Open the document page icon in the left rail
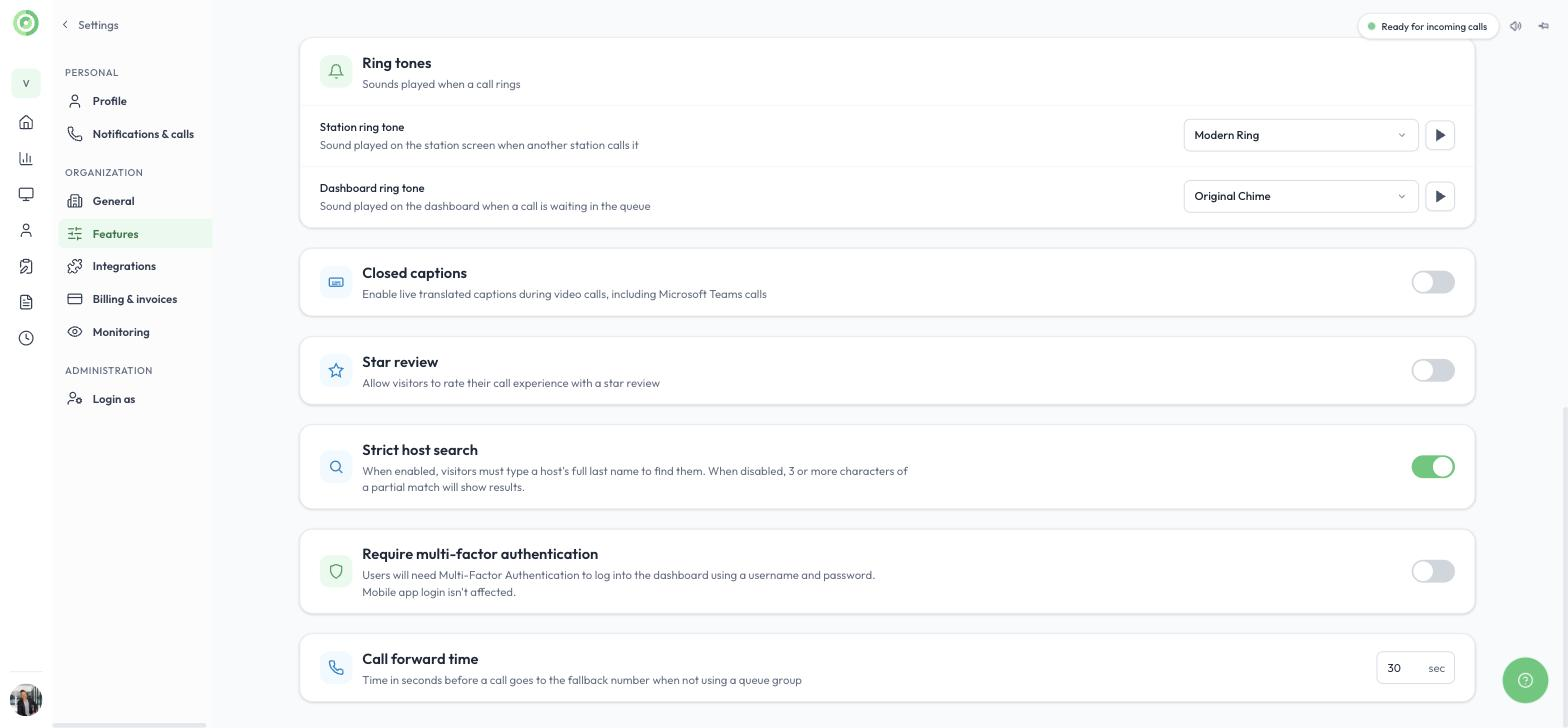Viewport: 1568px width, 728px height. 26,302
